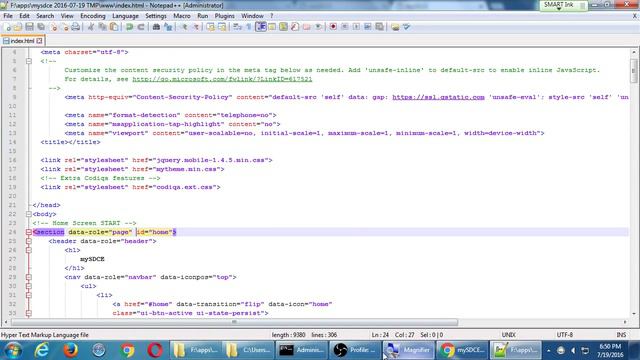Launch Opera from the taskbar

(x=155, y=350)
